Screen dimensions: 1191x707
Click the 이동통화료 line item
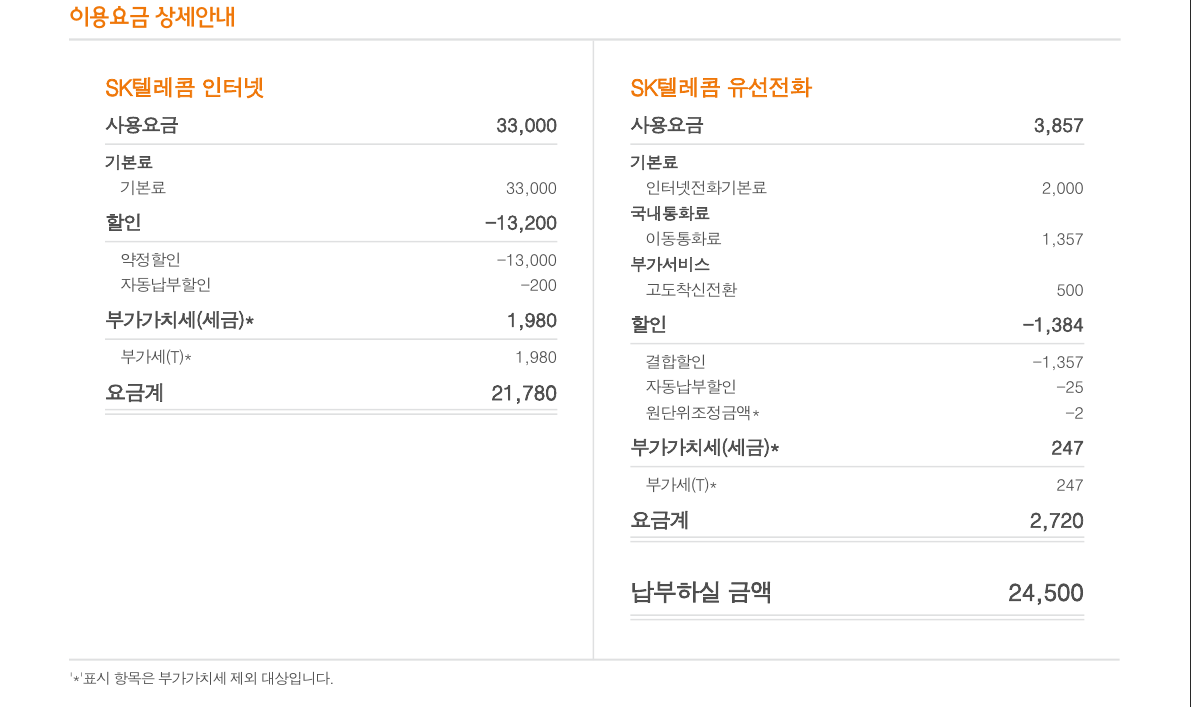click(683, 239)
